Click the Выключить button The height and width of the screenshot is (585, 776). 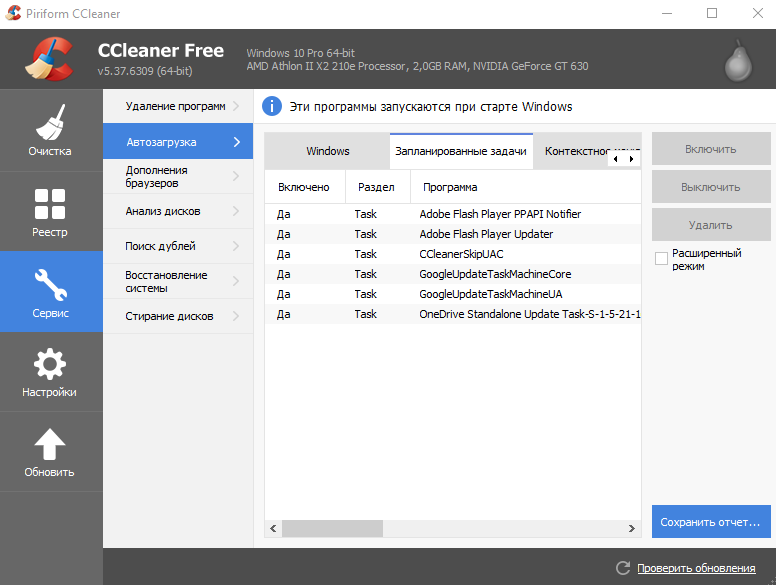711,187
